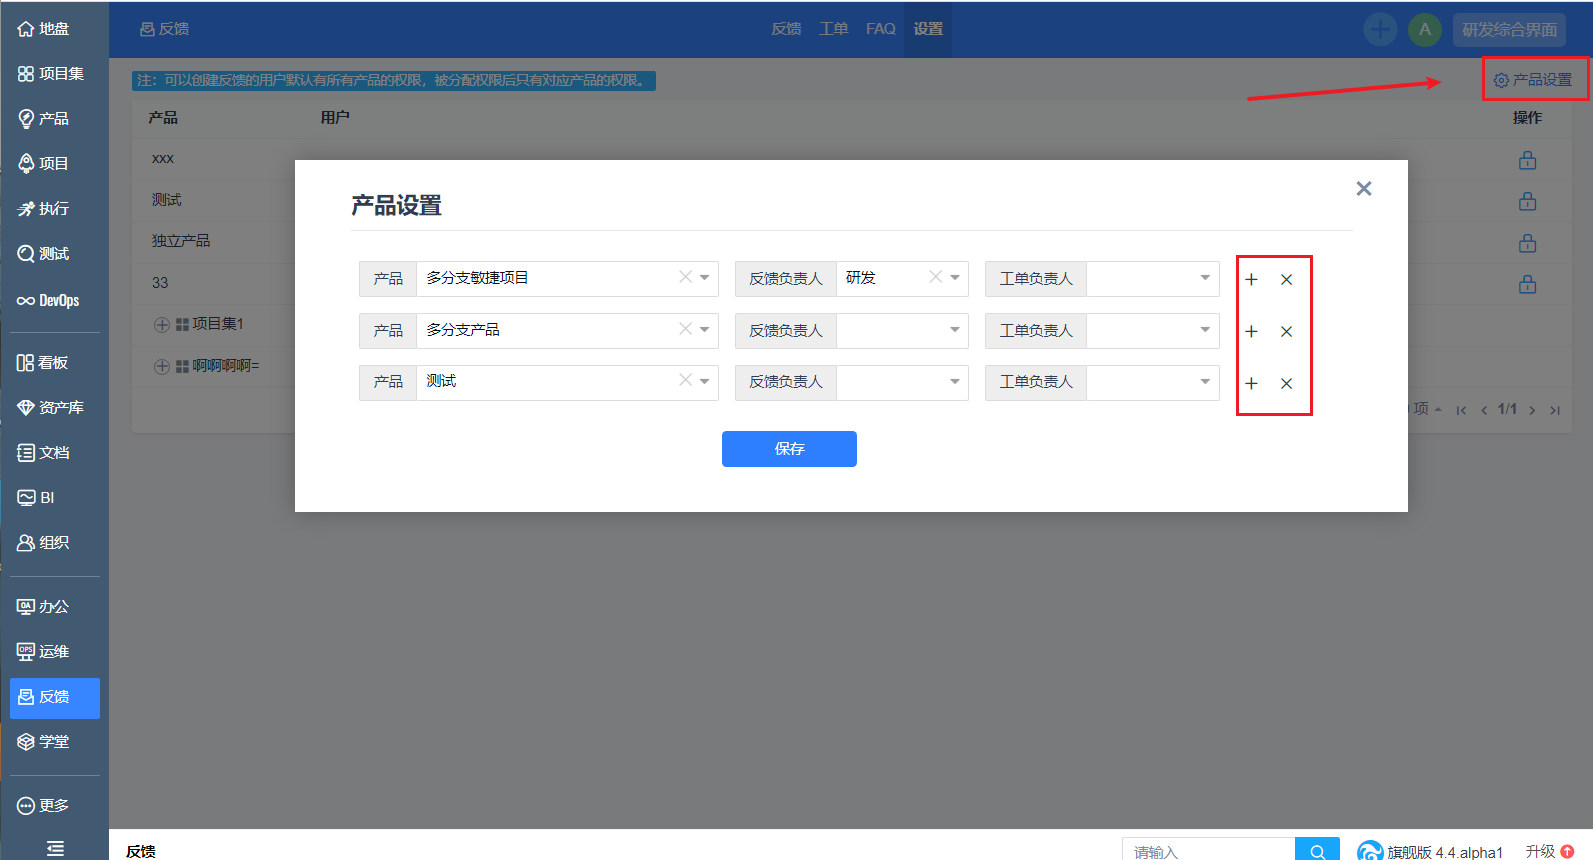Screen dimensions: 1593x860
Task: Clear the 研发 feedback owner selection
Action: click(935, 277)
